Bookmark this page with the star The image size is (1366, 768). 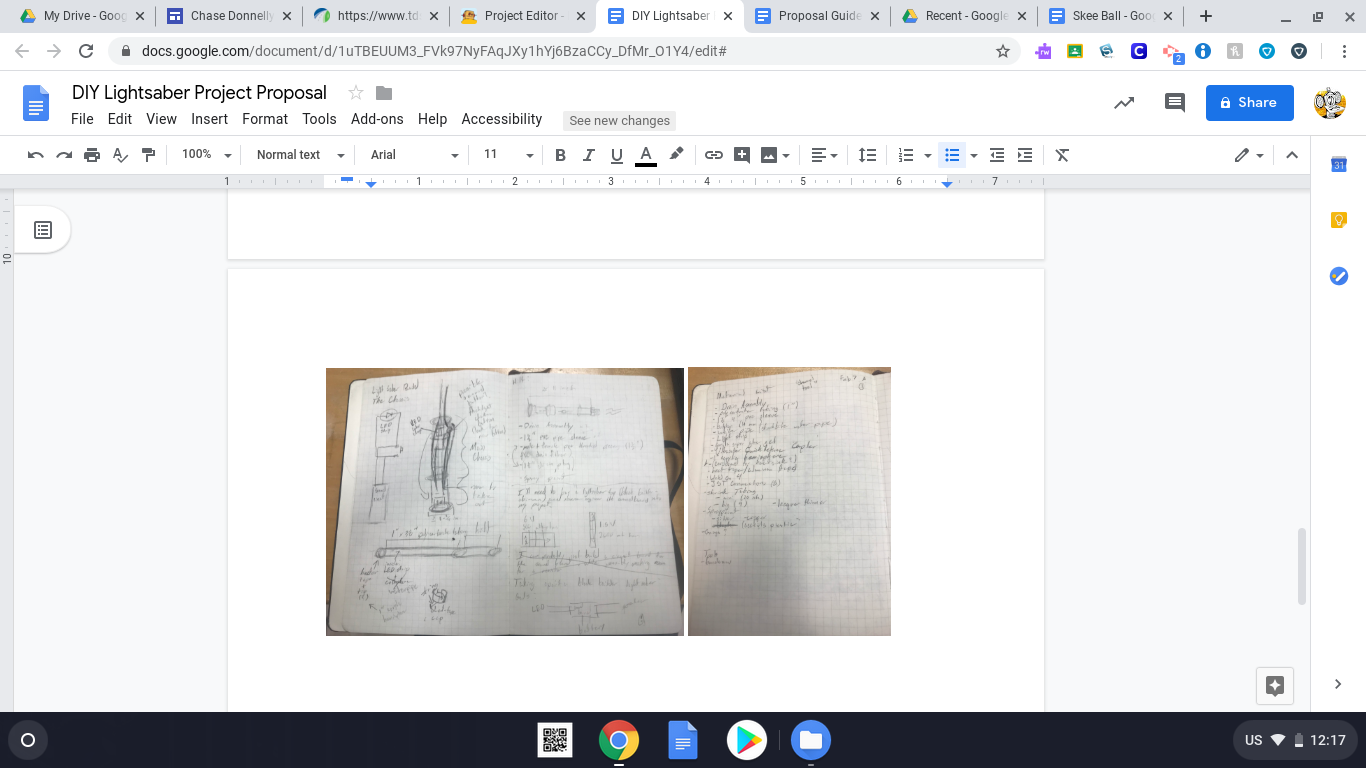pyautogui.click(x=1003, y=51)
